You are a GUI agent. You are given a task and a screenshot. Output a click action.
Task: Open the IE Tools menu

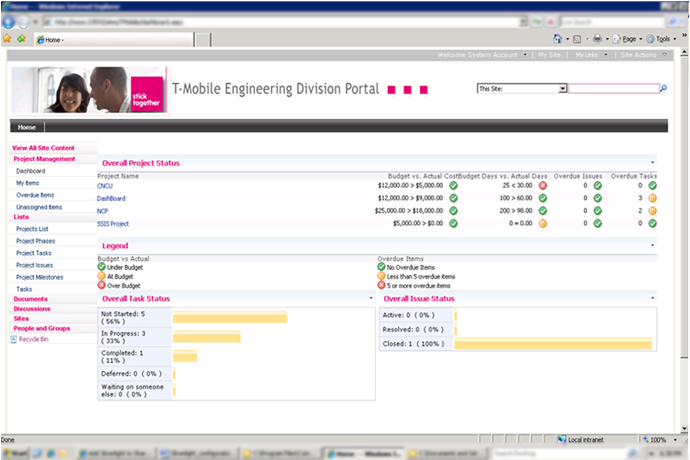(x=661, y=39)
